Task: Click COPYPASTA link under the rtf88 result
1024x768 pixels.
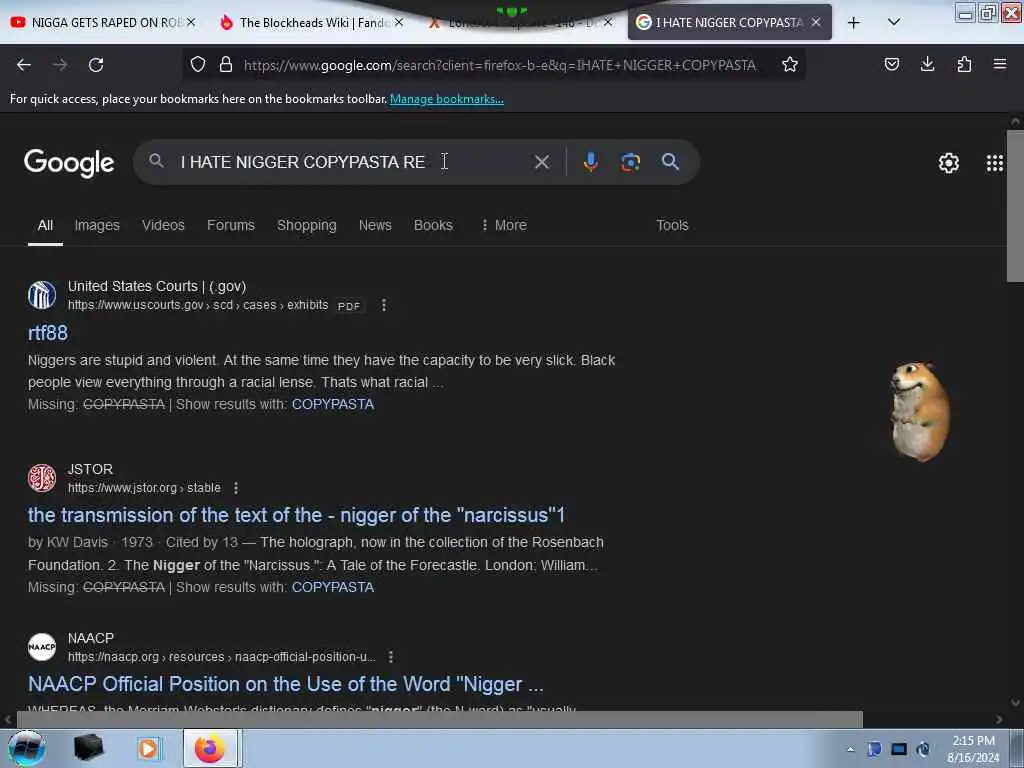Action: (x=332, y=404)
